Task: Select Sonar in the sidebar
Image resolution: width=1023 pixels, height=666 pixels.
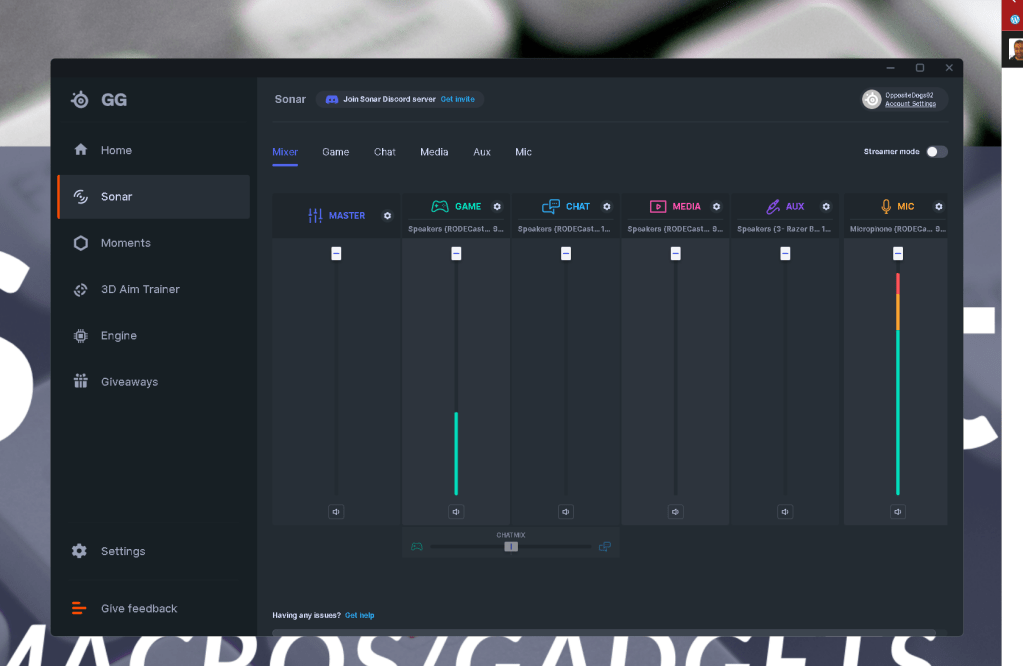Action: click(x=153, y=196)
